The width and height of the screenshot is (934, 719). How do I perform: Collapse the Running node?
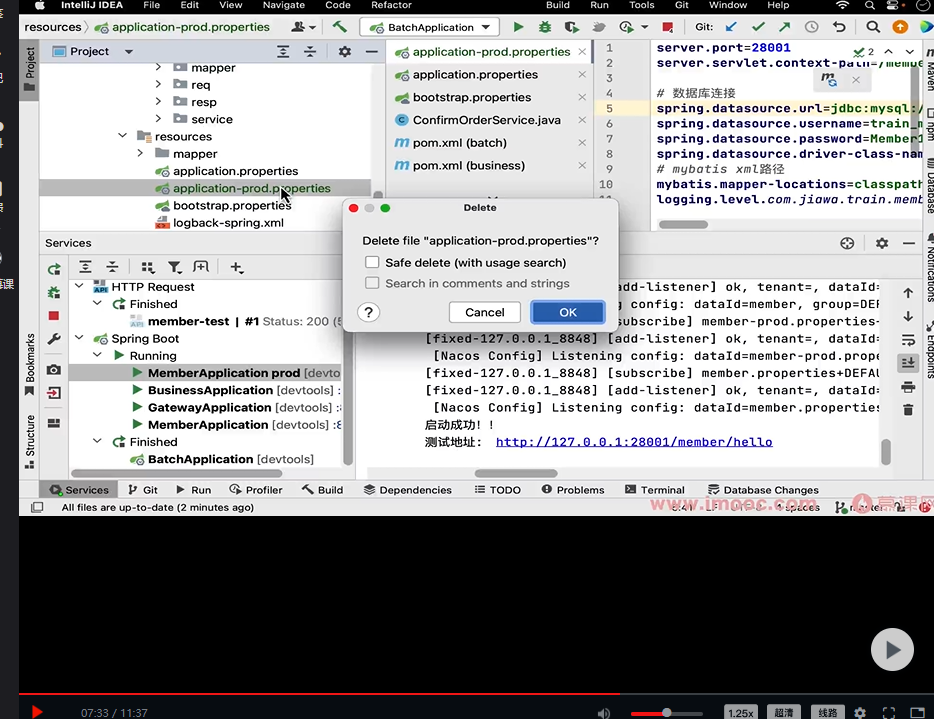coord(98,356)
